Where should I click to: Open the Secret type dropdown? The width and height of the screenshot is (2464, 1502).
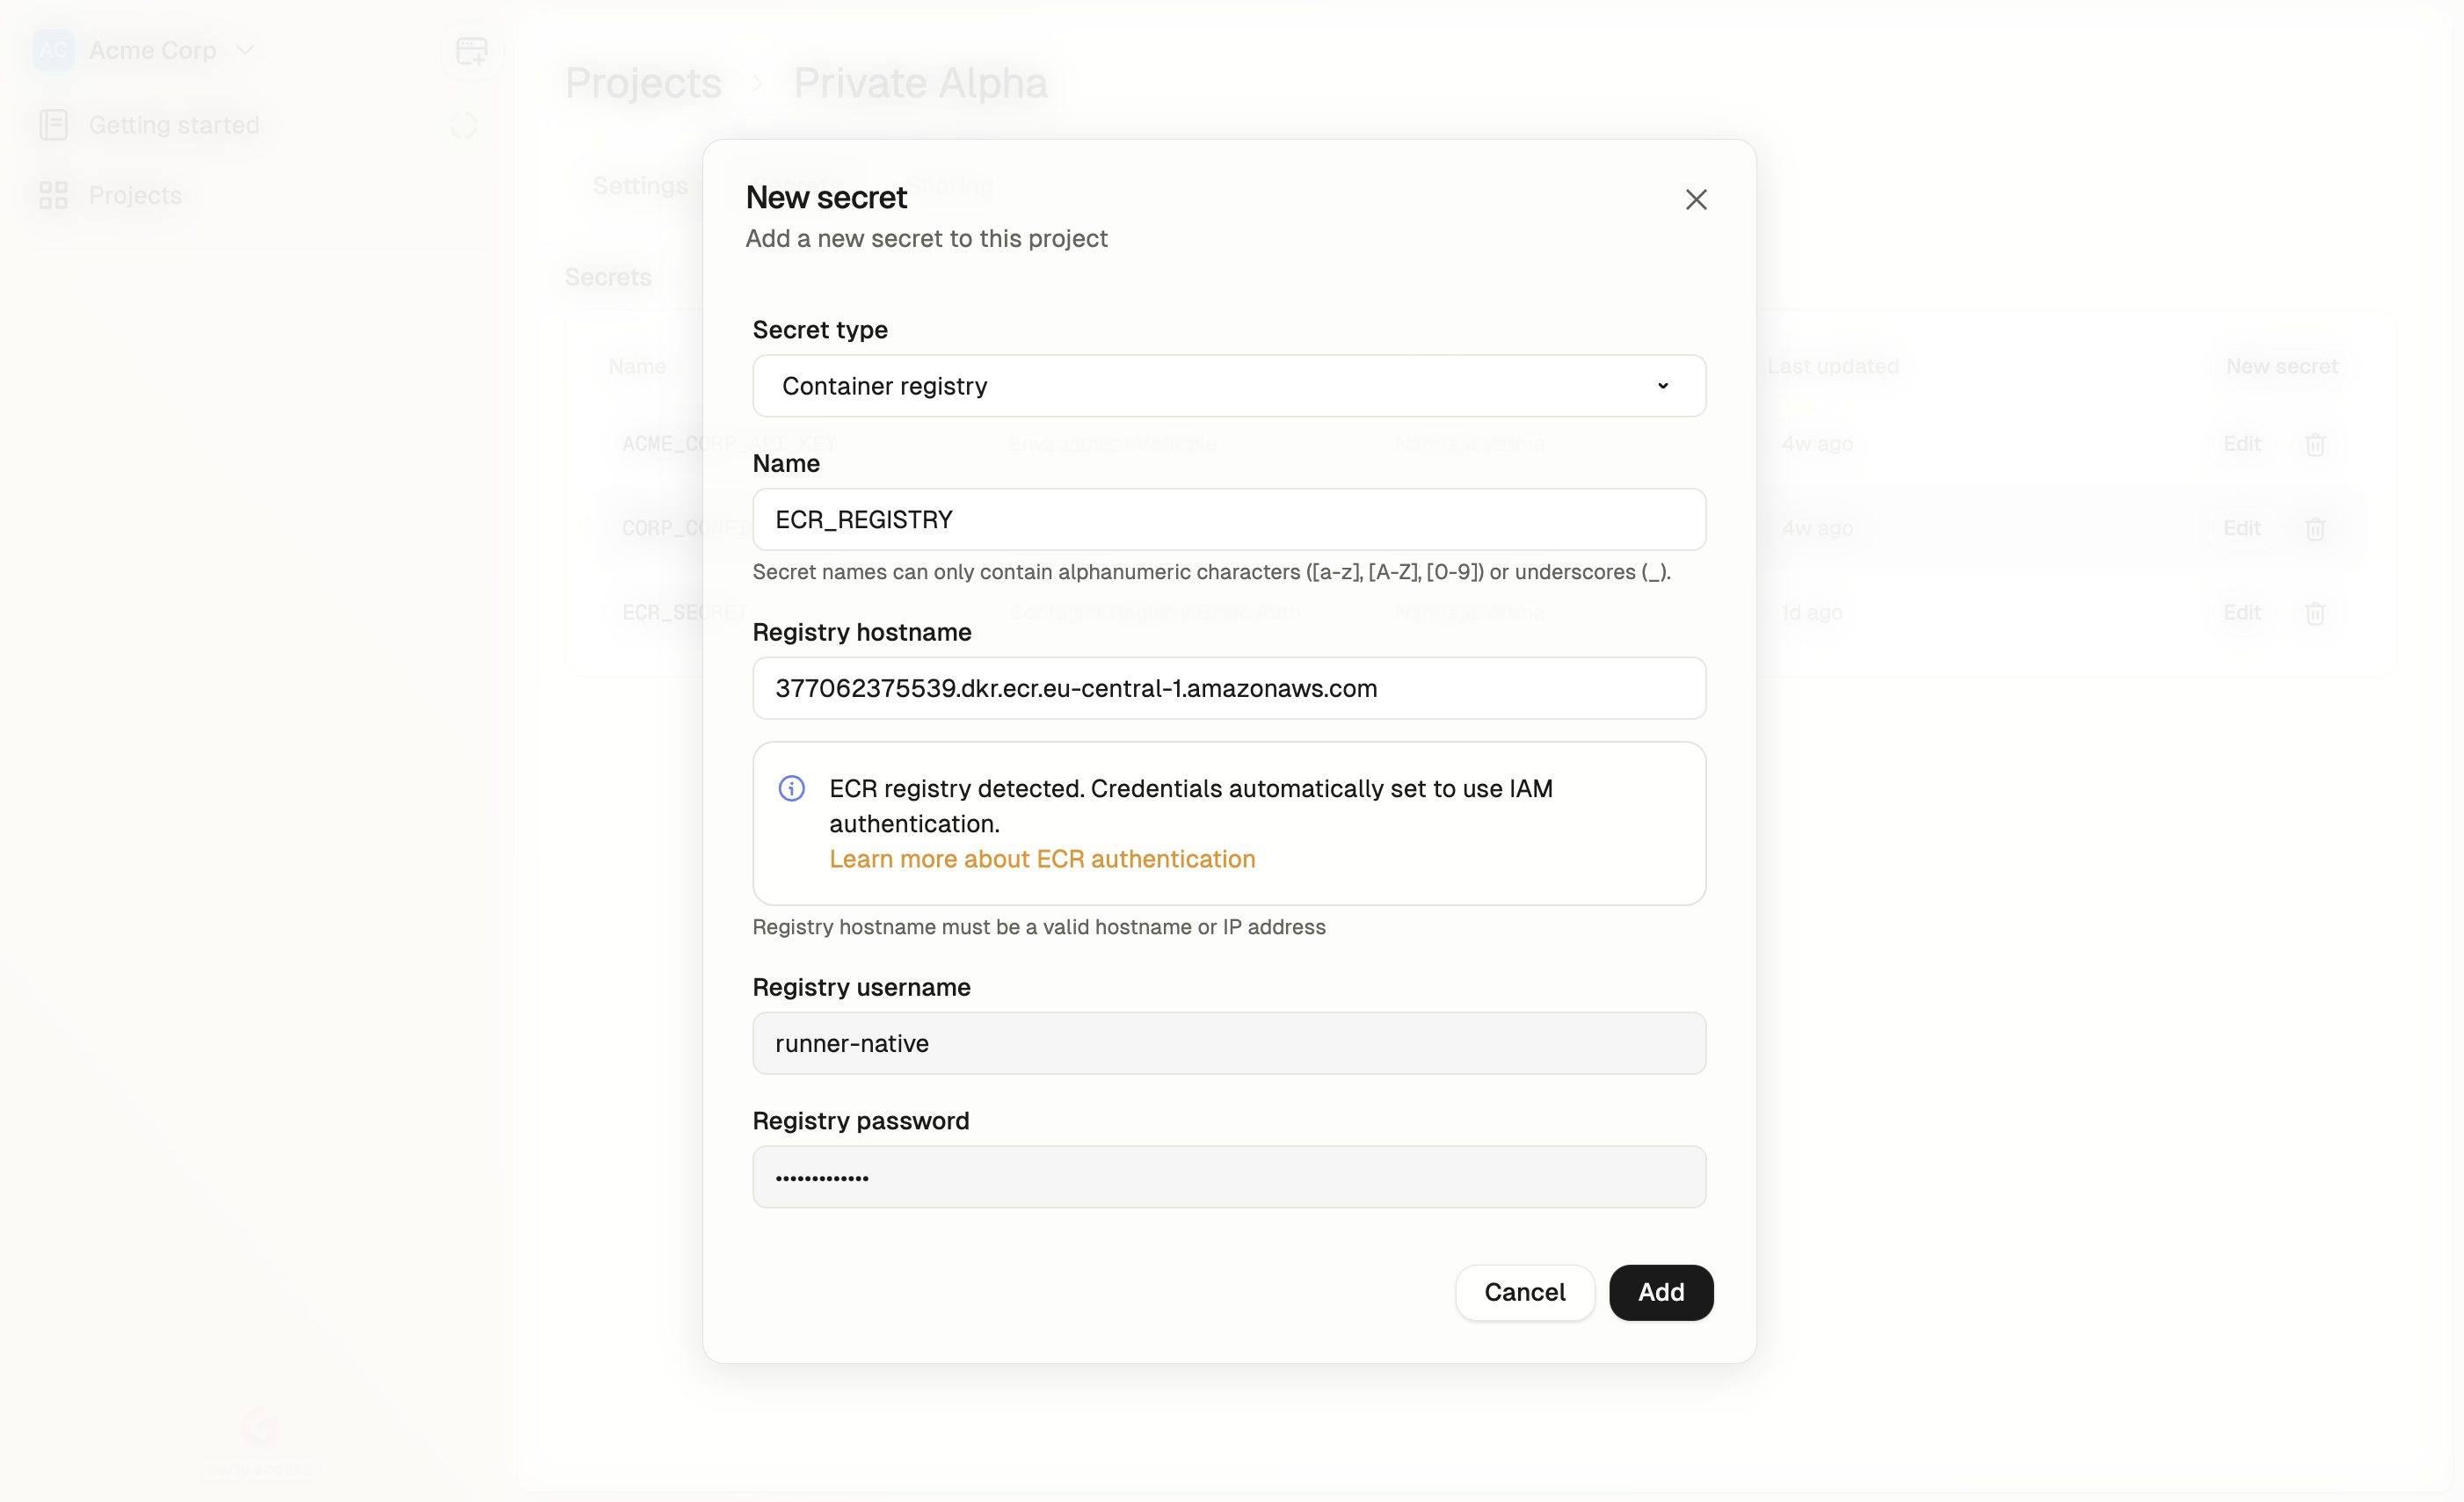[1229, 386]
